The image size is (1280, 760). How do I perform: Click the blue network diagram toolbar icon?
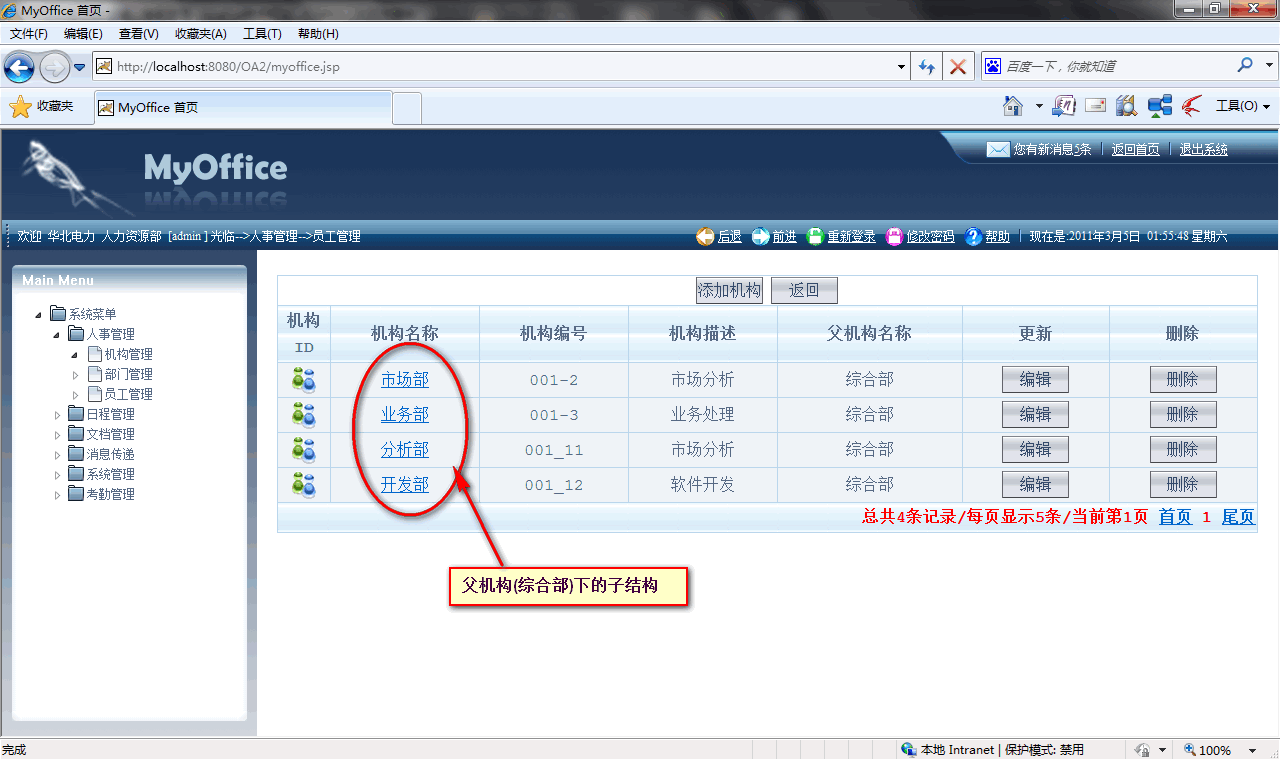[1160, 105]
